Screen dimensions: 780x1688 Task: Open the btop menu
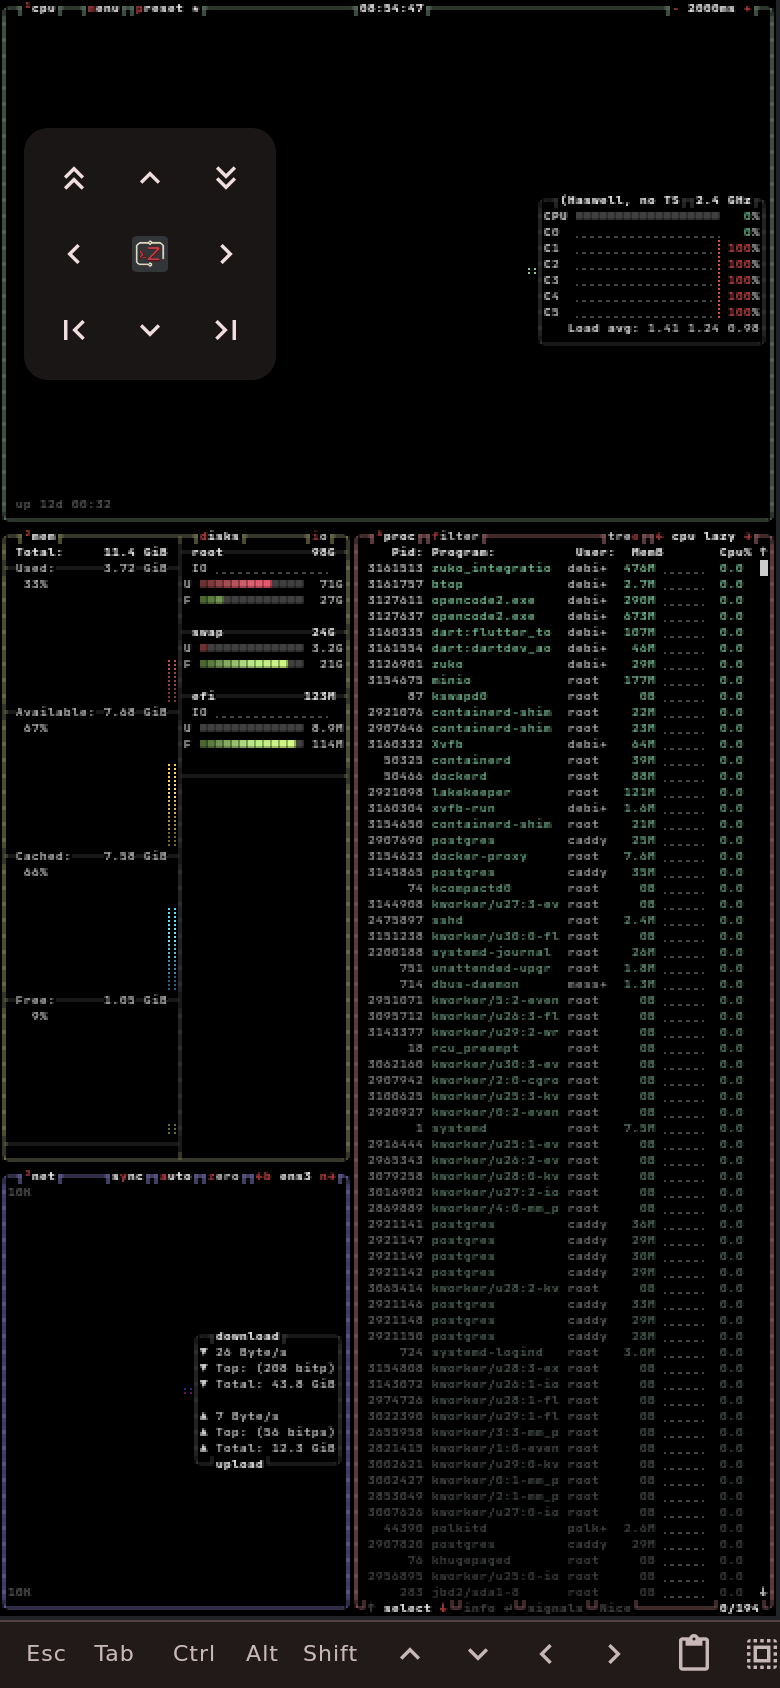(103, 8)
